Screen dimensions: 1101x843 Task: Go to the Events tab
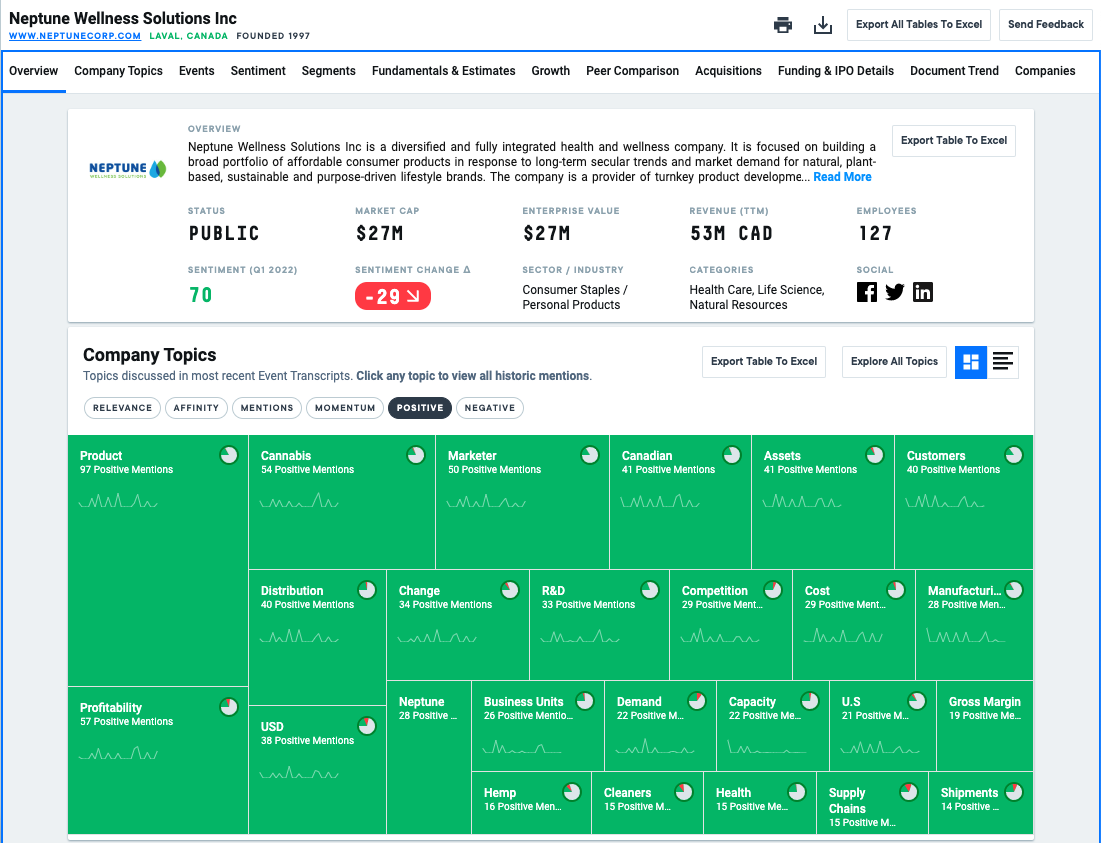pos(197,71)
